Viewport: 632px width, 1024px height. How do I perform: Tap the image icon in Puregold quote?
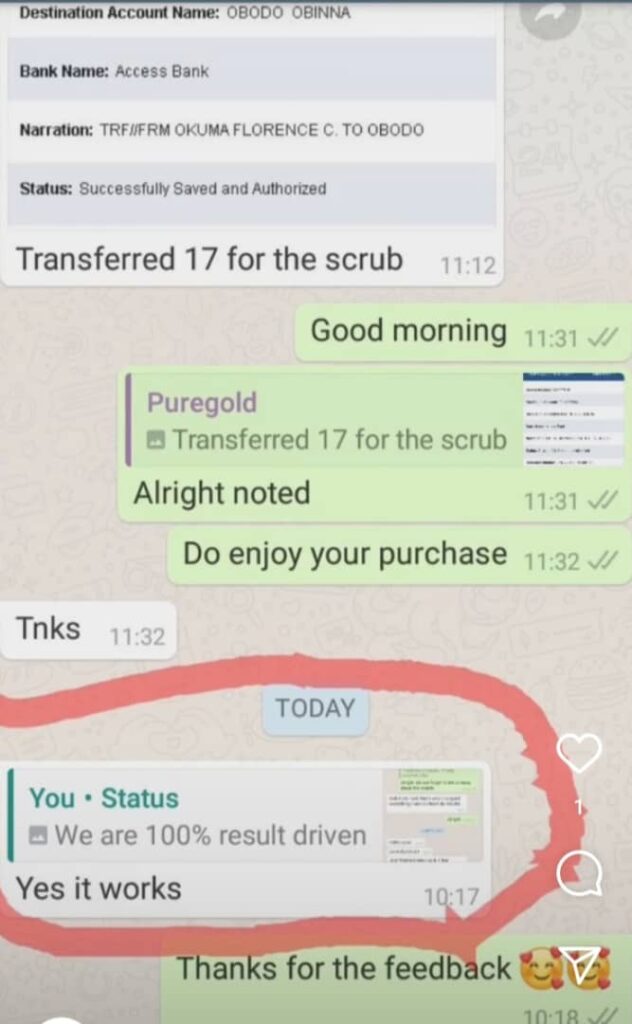[x=155, y=441]
